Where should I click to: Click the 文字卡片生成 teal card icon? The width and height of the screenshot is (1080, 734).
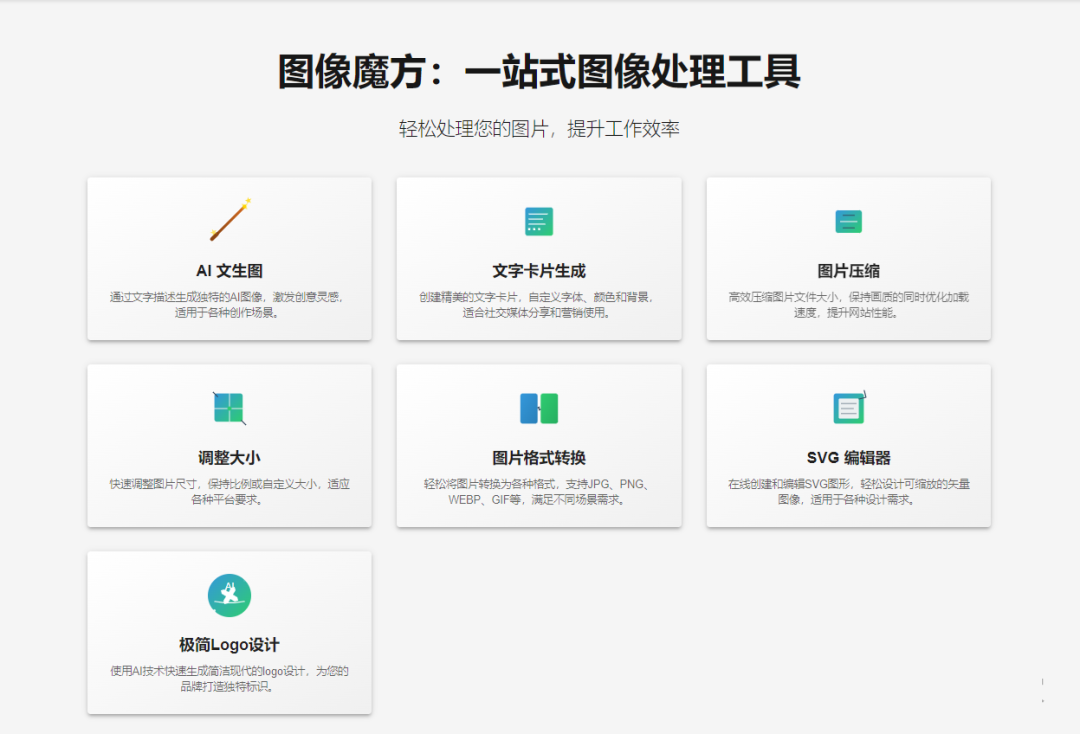tap(538, 221)
